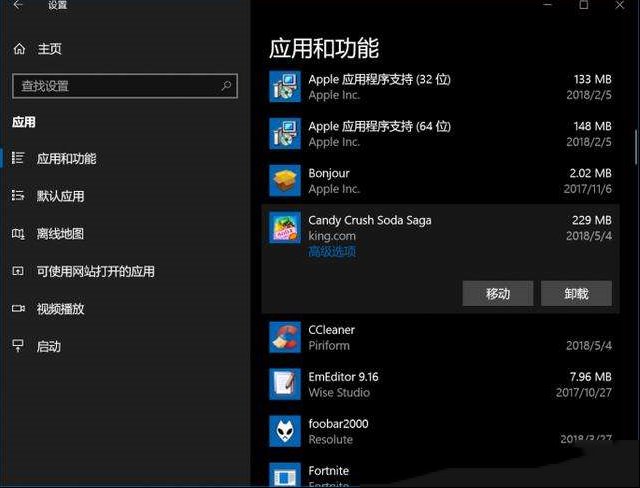Click the king.com publisher text

(x=332, y=236)
